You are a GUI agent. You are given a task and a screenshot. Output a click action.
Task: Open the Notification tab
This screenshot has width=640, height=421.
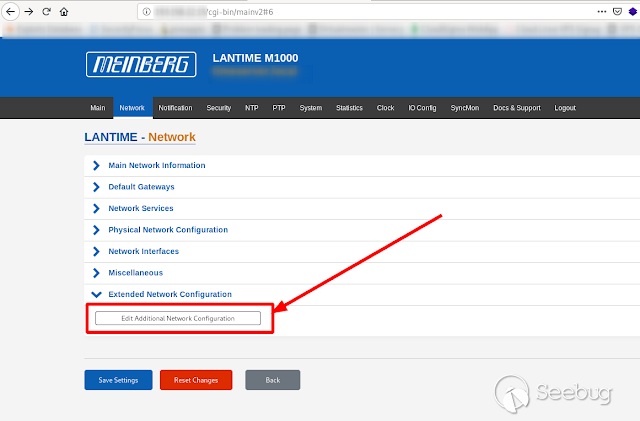click(175, 108)
